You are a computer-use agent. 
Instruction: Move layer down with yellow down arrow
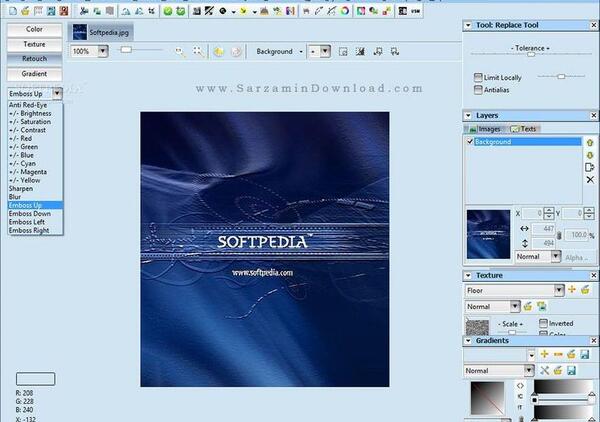pos(590,155)
